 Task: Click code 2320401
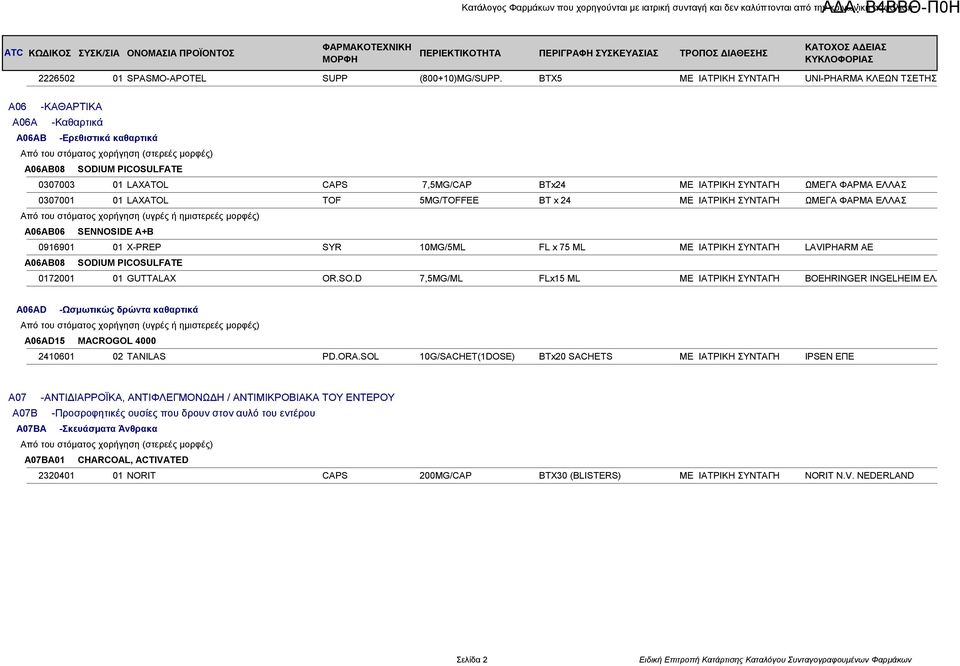56,476
